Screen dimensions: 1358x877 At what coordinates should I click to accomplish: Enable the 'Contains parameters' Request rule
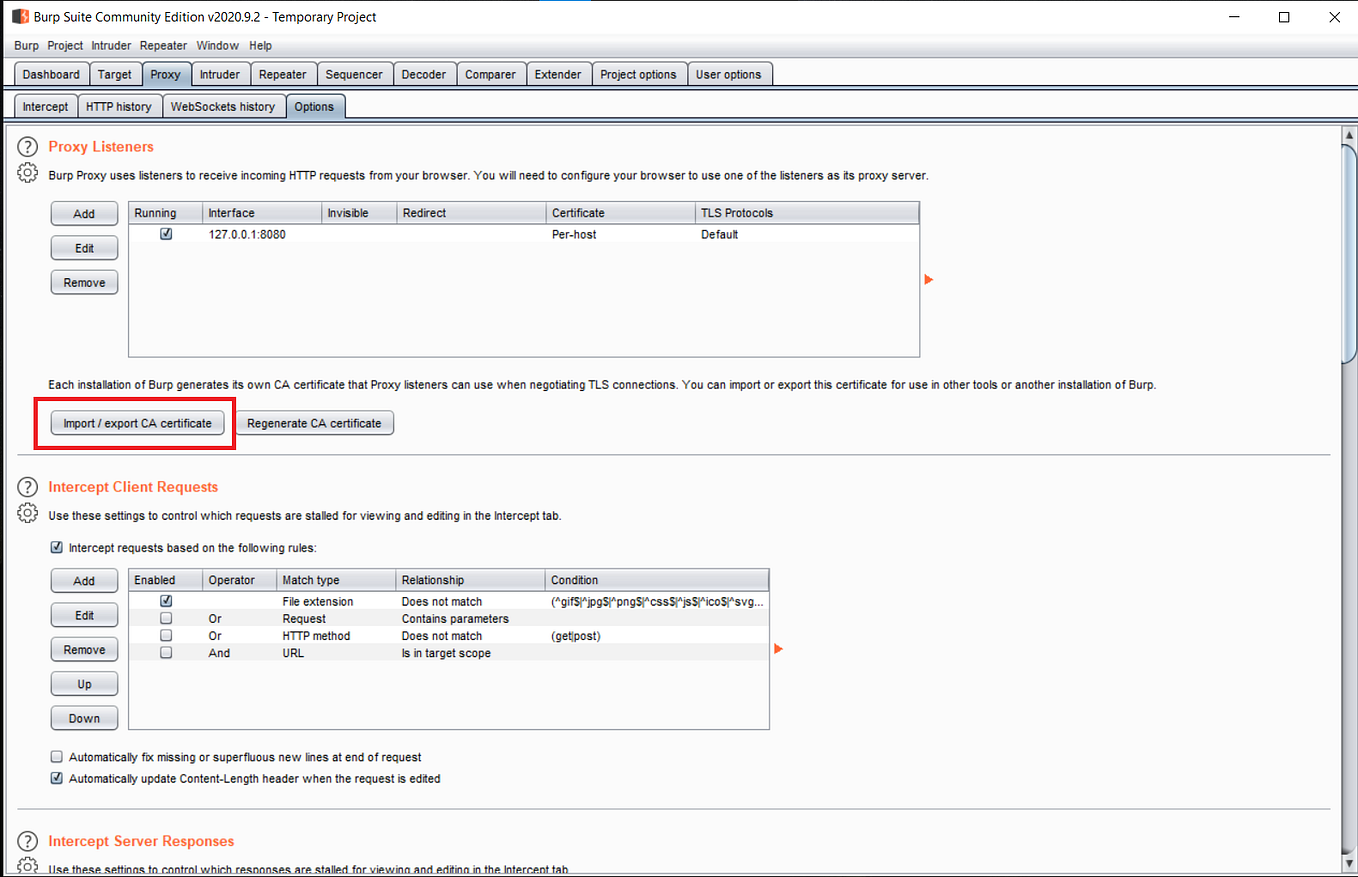tap(166, 619)
